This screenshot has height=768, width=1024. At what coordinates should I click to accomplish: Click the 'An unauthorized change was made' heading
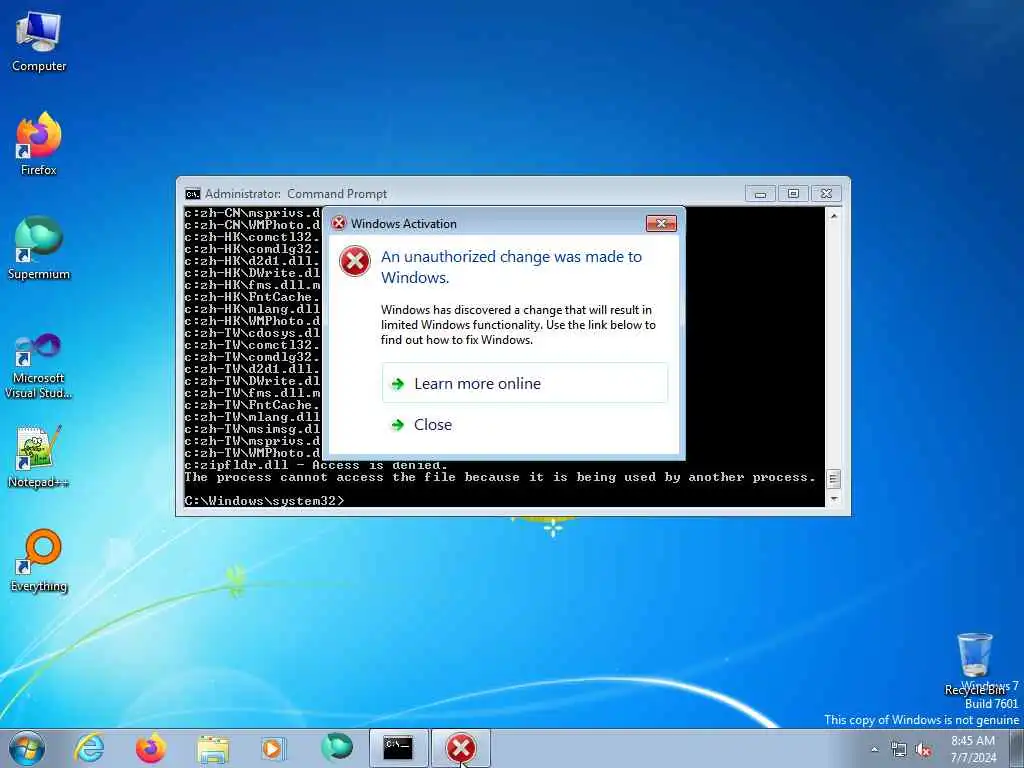[x=511, y=266]
